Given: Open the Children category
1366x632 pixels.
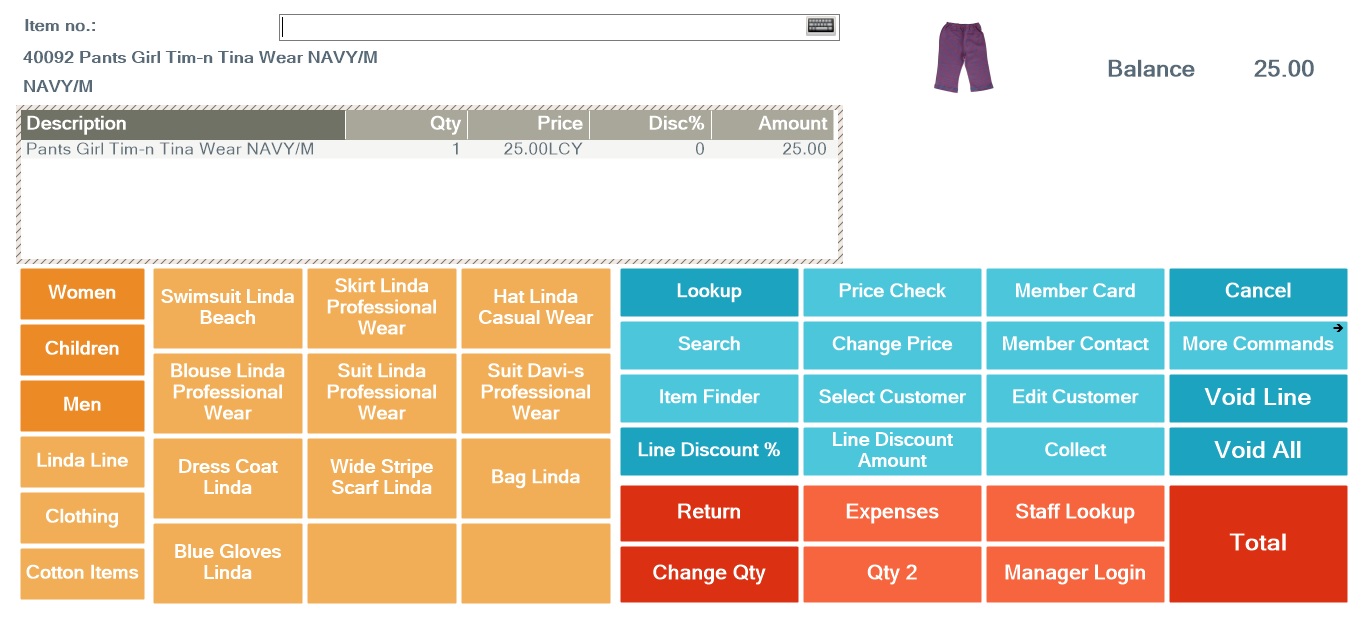Looking at the screenshot, I should (81, 348).
